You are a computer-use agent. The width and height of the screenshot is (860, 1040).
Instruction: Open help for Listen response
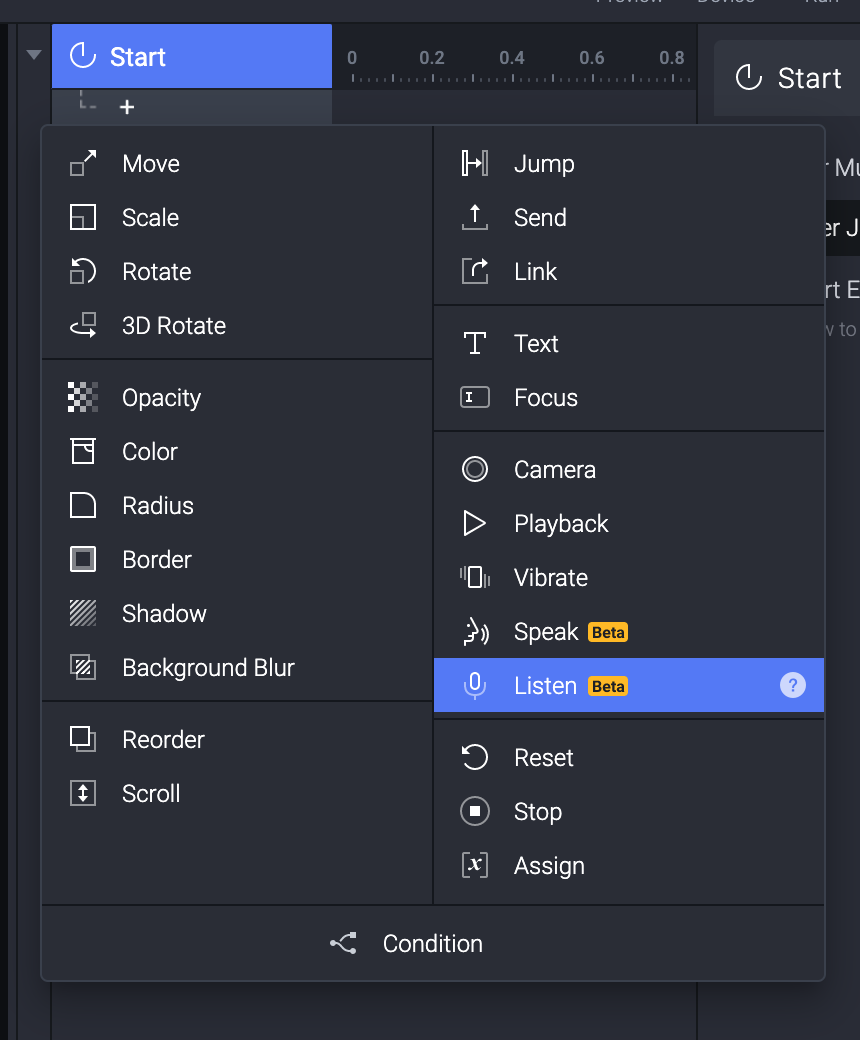(792, 686)
